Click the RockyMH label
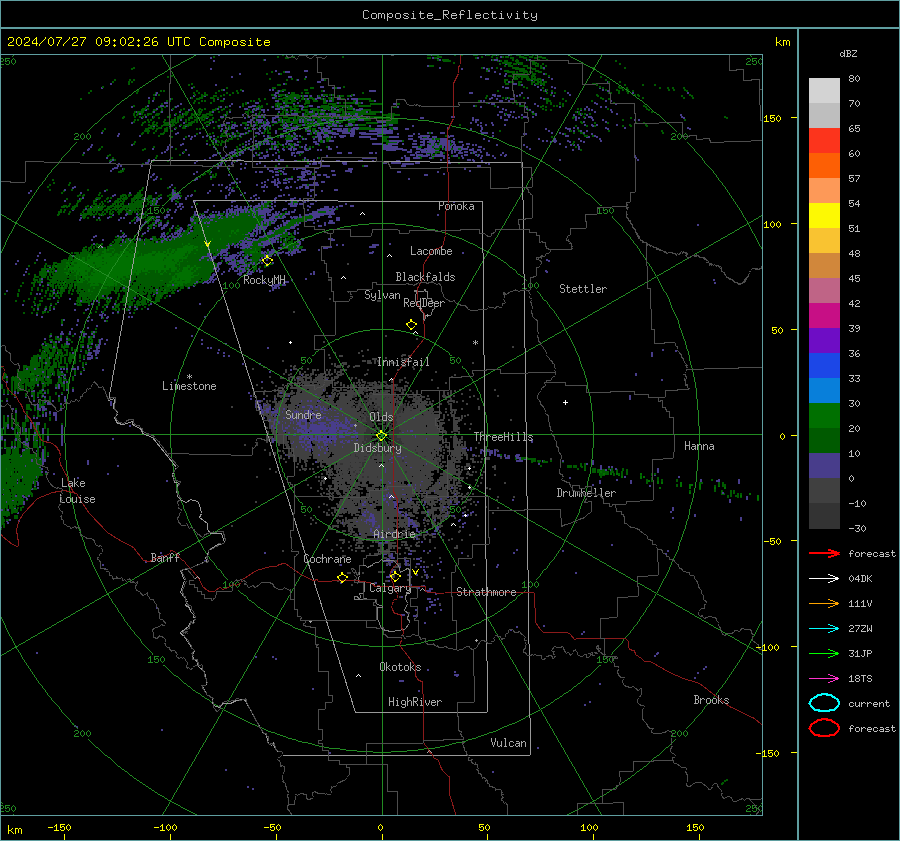The width and height of the screenshot is (900, 841). (264, 280)
